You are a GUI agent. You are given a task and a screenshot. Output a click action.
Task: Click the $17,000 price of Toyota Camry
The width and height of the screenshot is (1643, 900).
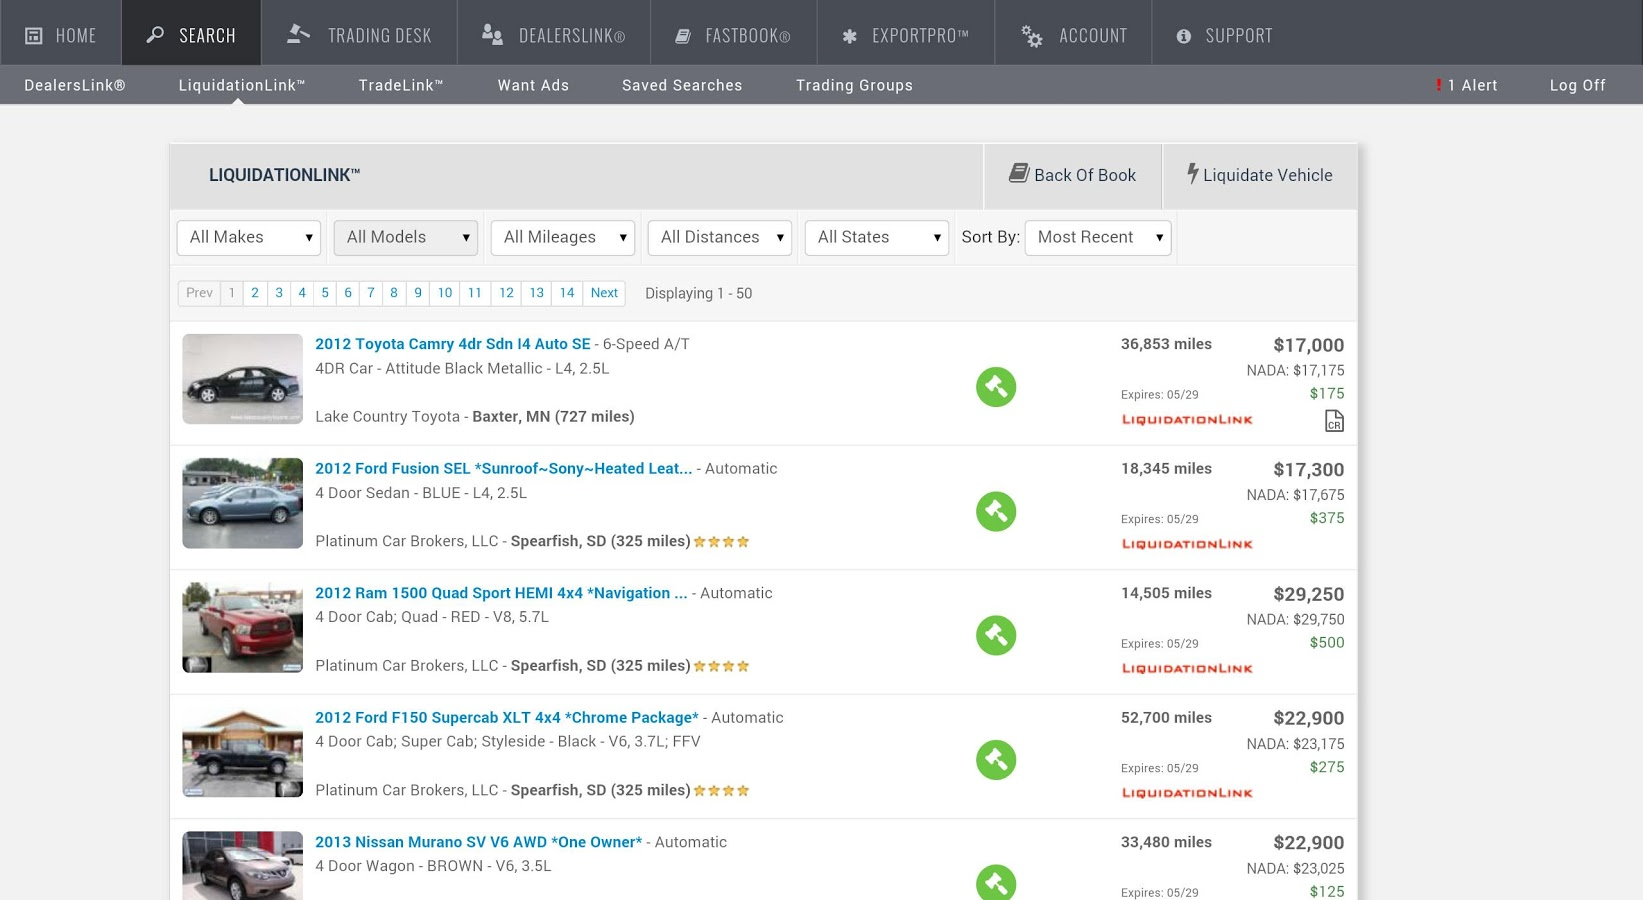click(1308, 345)
